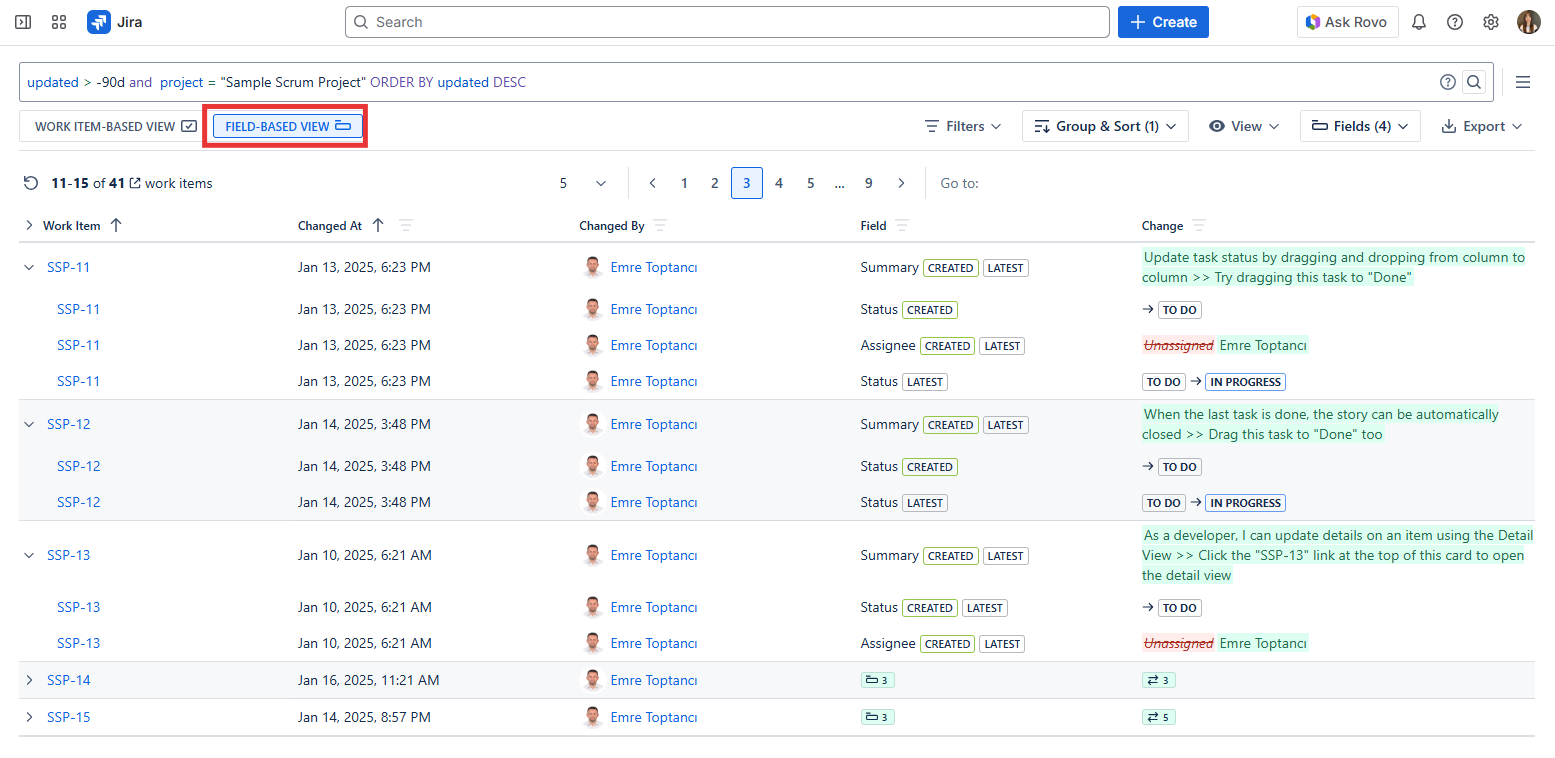
Task: Click the top Search input field
Action: pyautogui.click(x=727, y=22)
